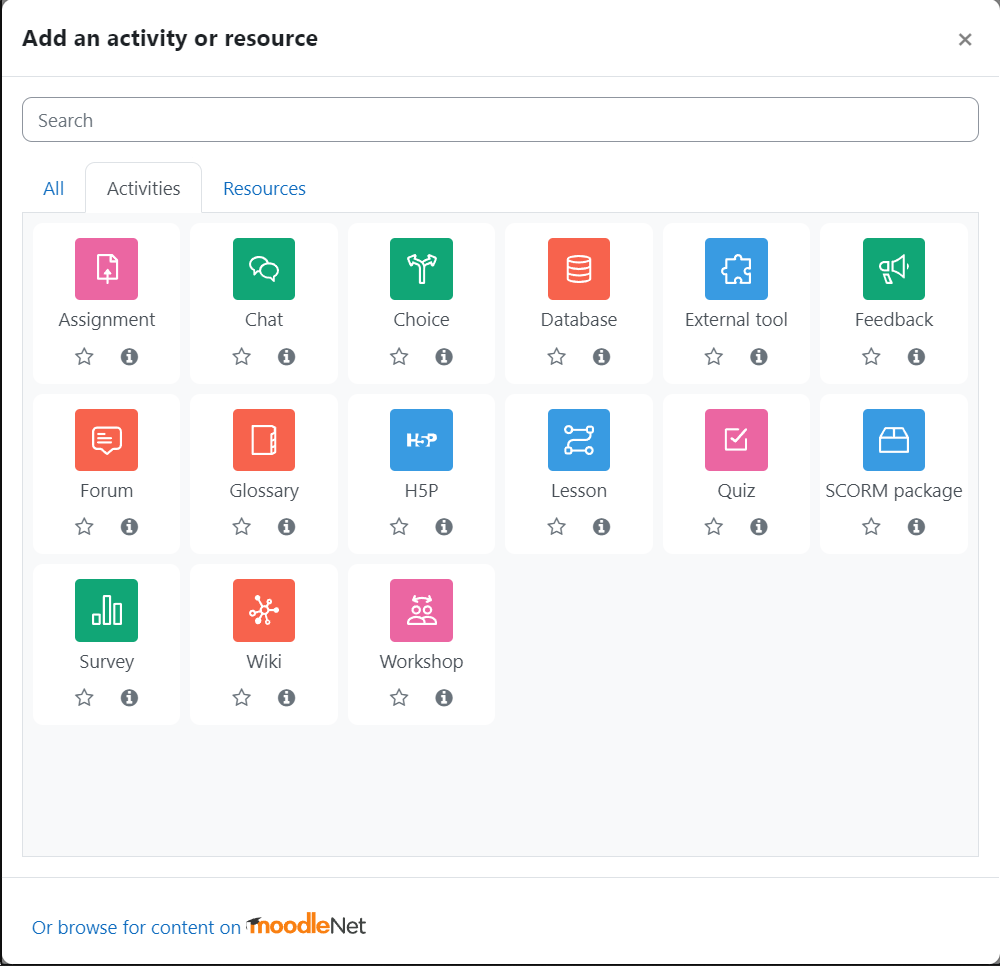Star the Feedback activity
This screenshot has height=966, width=1000.
(x=871, y=356)
